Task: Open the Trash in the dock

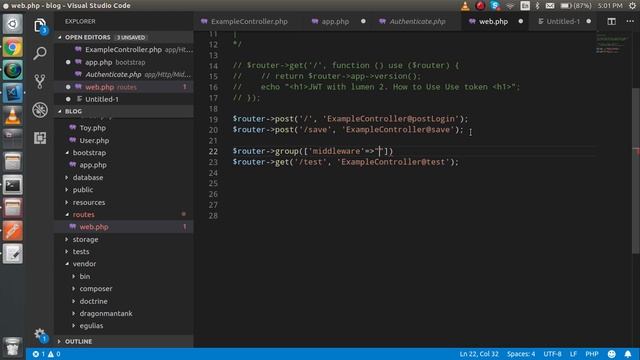Action: 13,347
